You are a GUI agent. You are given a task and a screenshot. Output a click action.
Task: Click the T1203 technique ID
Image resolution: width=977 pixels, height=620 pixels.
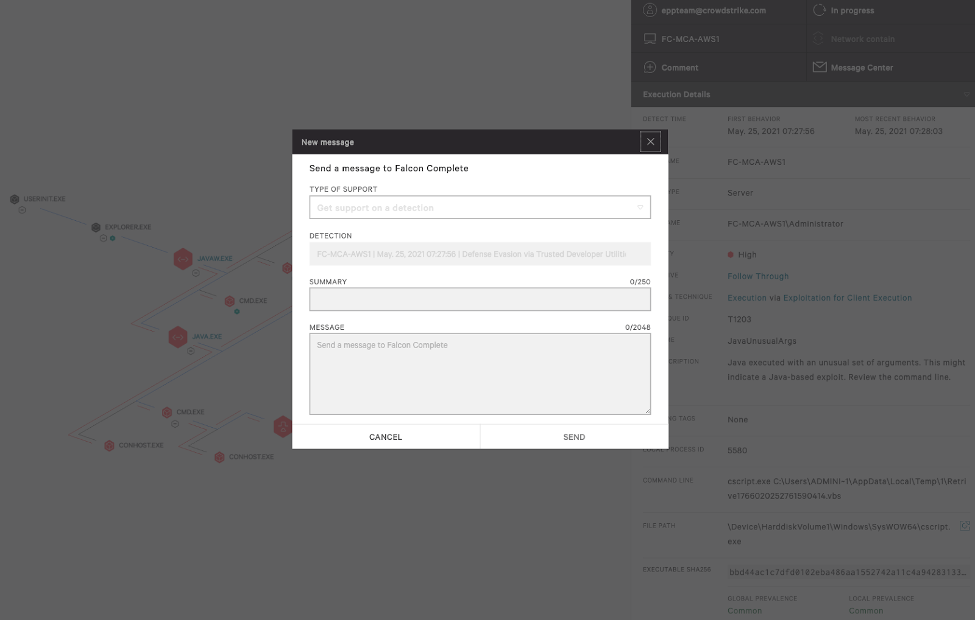pos(739,319)
